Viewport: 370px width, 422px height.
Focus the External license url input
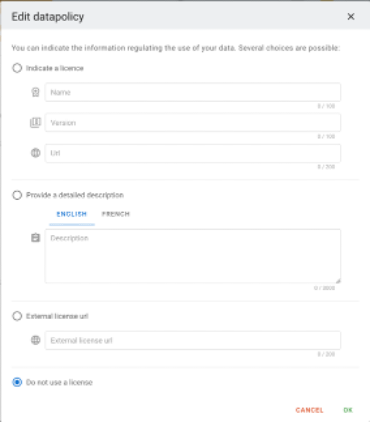(193, 340)
